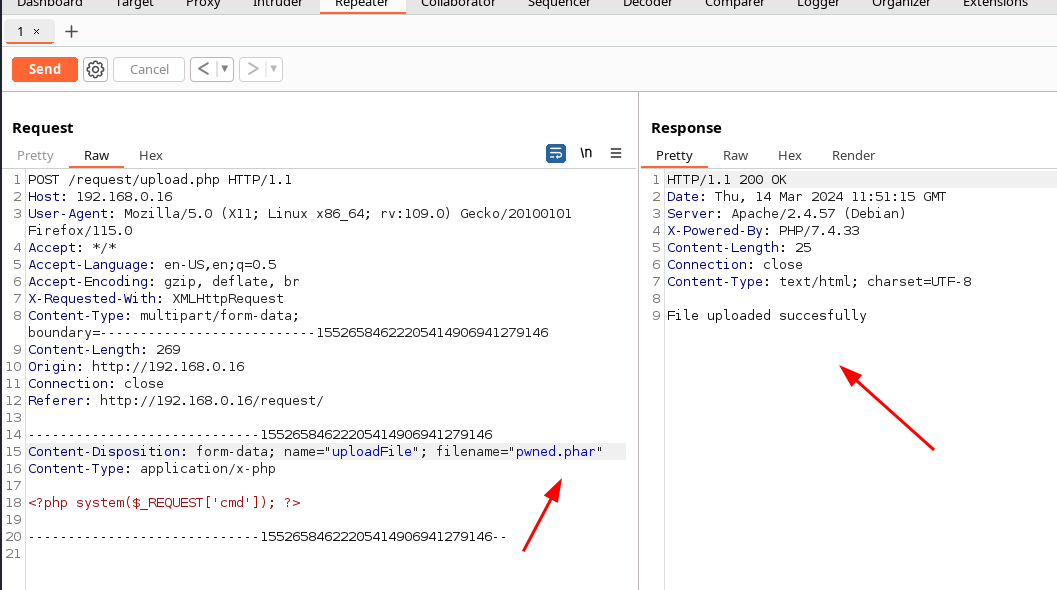
Task: Click the Response panel heading
Action: pos(686,128)
